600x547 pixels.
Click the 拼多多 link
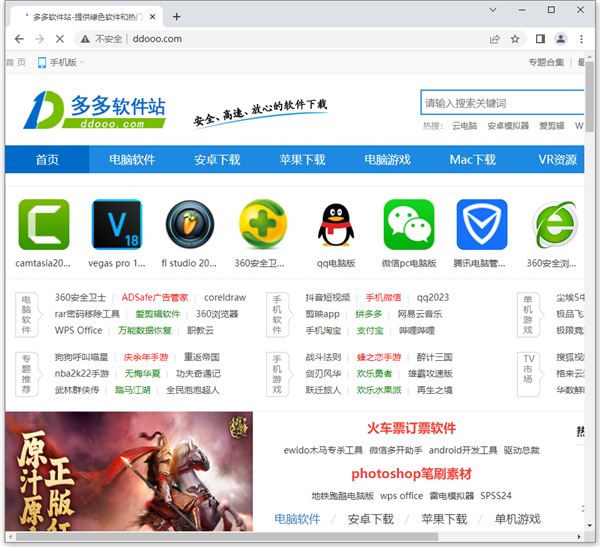[x=368, y=314]
